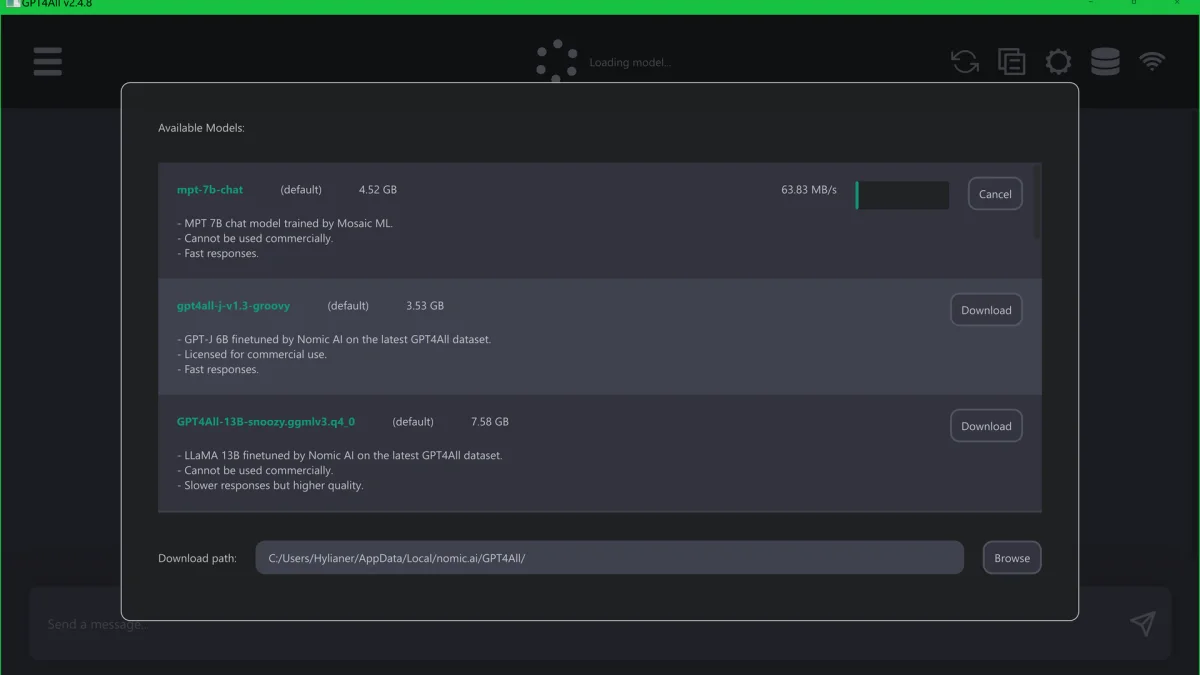Open the database LocalDocs icon

[x=1105, y=62]
